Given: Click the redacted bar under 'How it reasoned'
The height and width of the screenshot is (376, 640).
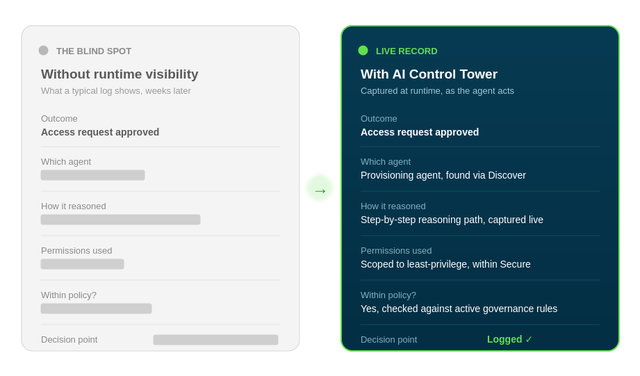Looking at the screenshot, I should (x=120, y=220).
